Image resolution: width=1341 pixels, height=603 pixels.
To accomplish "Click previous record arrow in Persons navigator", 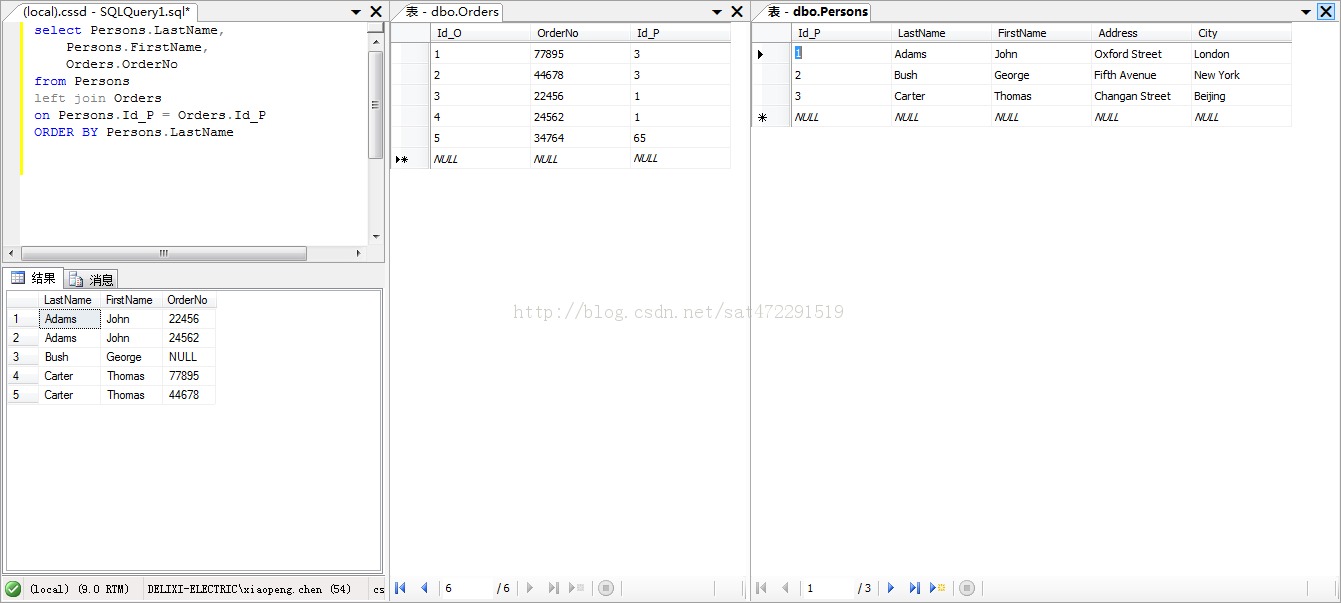I will [x=785, y=588].
